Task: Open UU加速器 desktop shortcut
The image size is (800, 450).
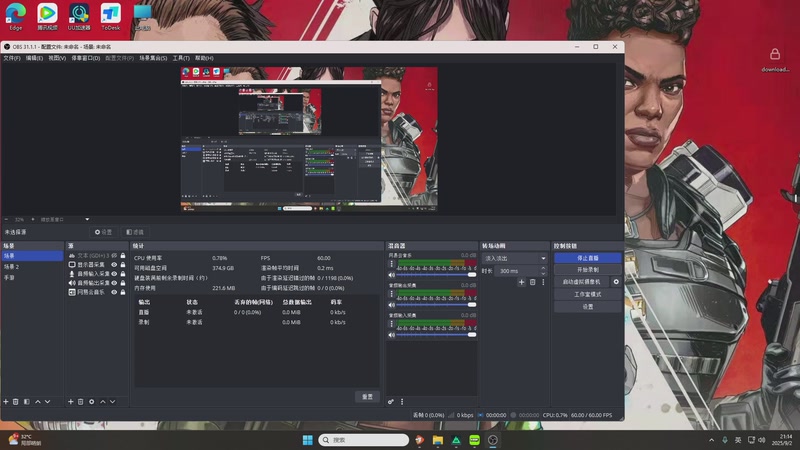Action: (x=79, y=16)
